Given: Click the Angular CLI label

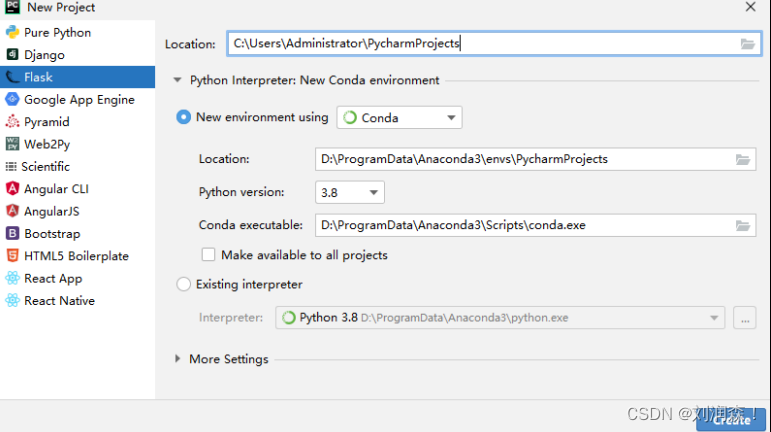Looking at the screenshot, I should point(57,189).
